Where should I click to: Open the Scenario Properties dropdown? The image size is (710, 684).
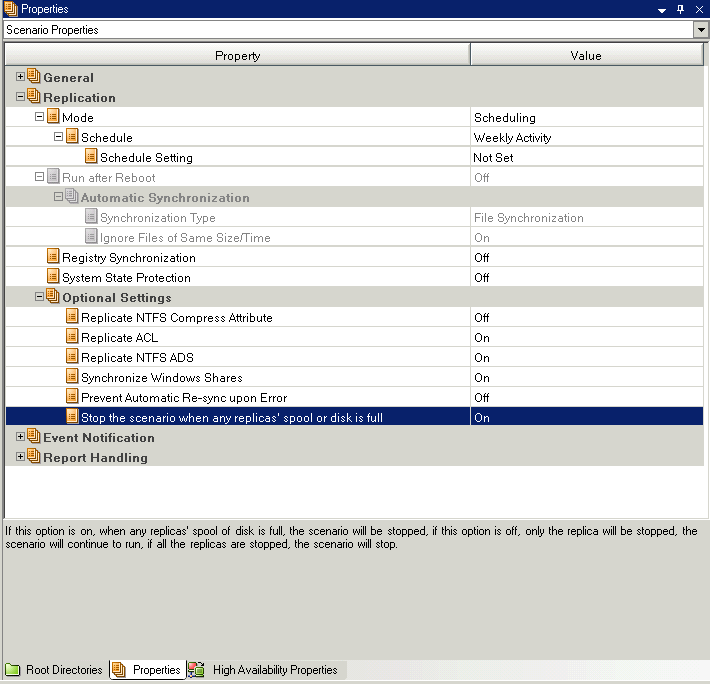point(700,30)
